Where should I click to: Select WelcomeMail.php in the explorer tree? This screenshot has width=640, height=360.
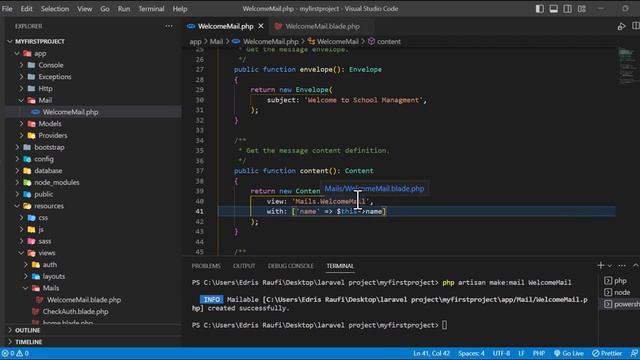70,112
